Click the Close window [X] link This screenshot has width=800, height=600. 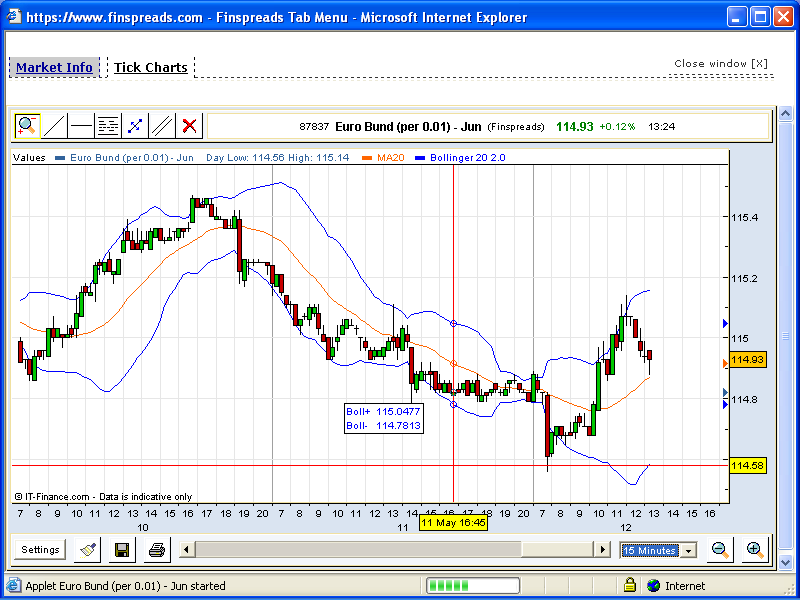pos(720,64)
